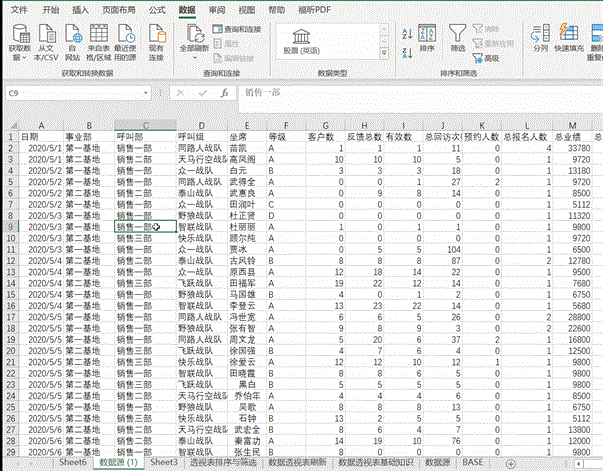
Task: Switch to the Sheet3 worksheet tab
Action: (164, 463)
